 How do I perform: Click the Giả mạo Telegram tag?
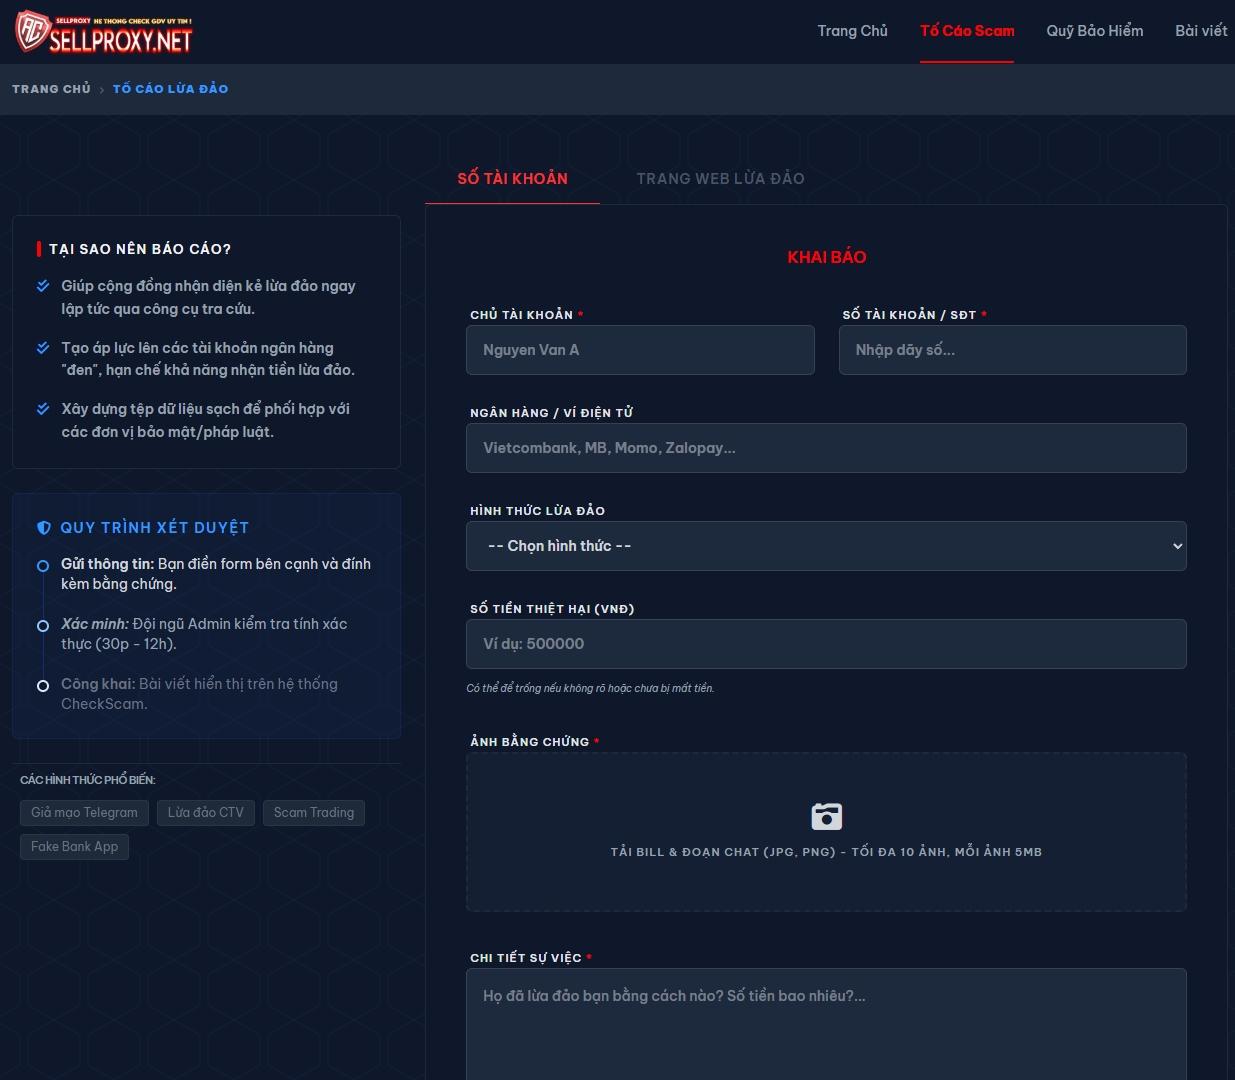(x=84, y=813)
